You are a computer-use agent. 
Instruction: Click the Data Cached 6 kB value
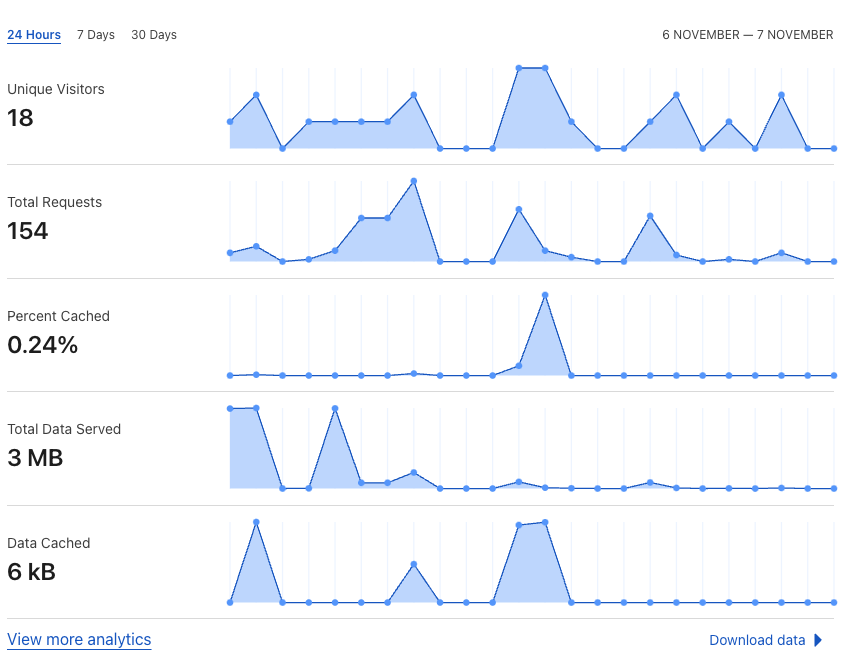[x=31, y=572]
